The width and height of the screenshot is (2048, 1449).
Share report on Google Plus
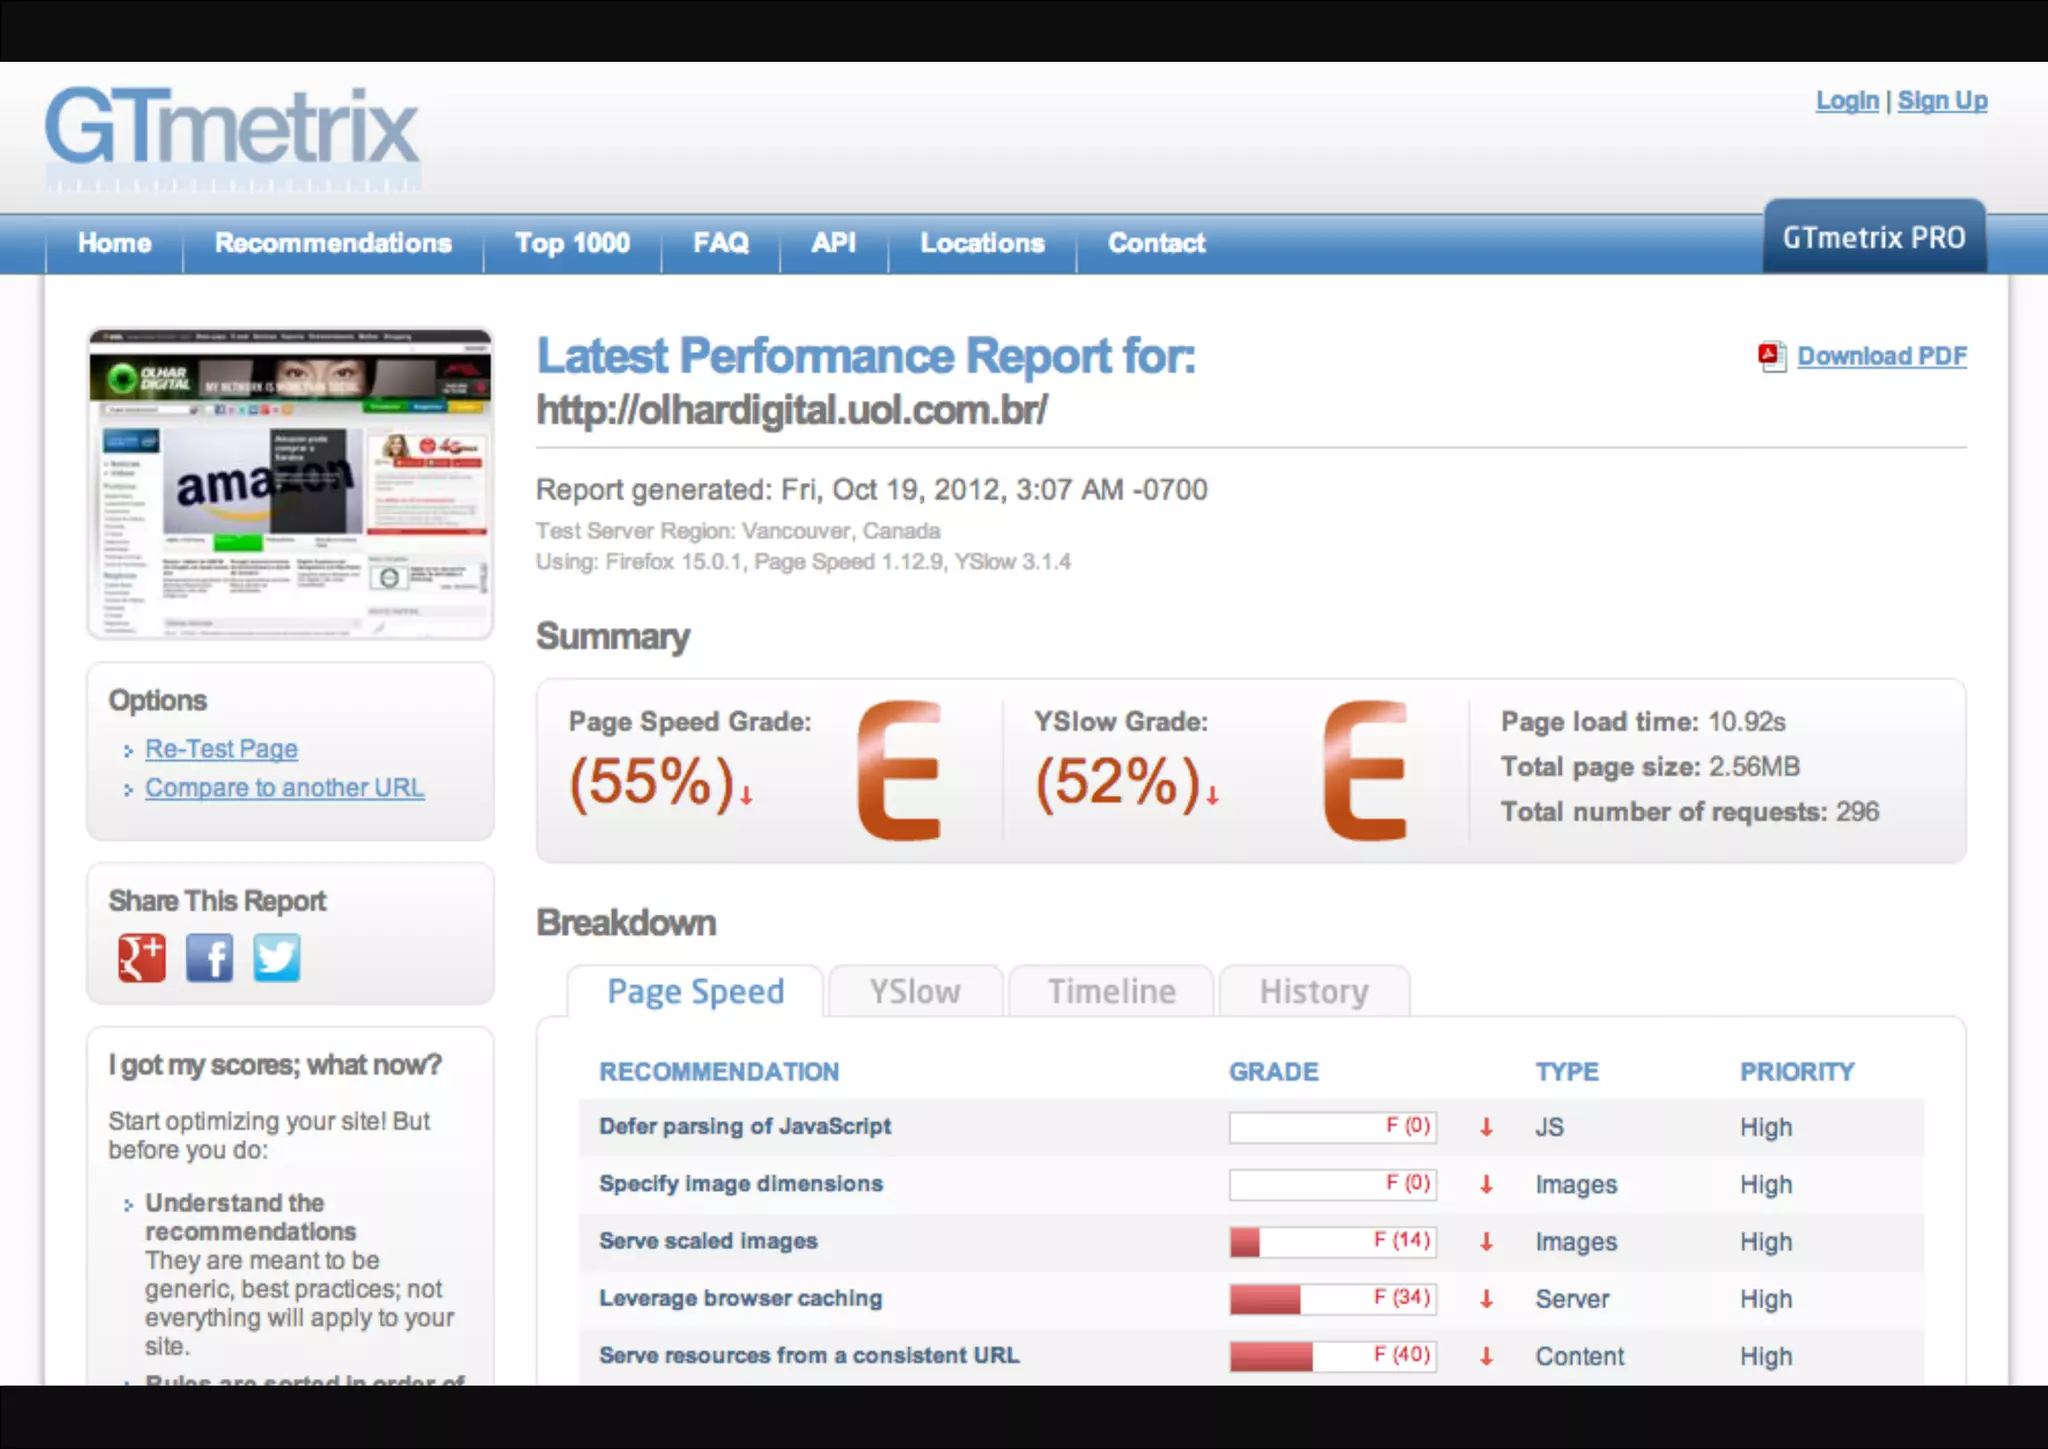[141, 958]
